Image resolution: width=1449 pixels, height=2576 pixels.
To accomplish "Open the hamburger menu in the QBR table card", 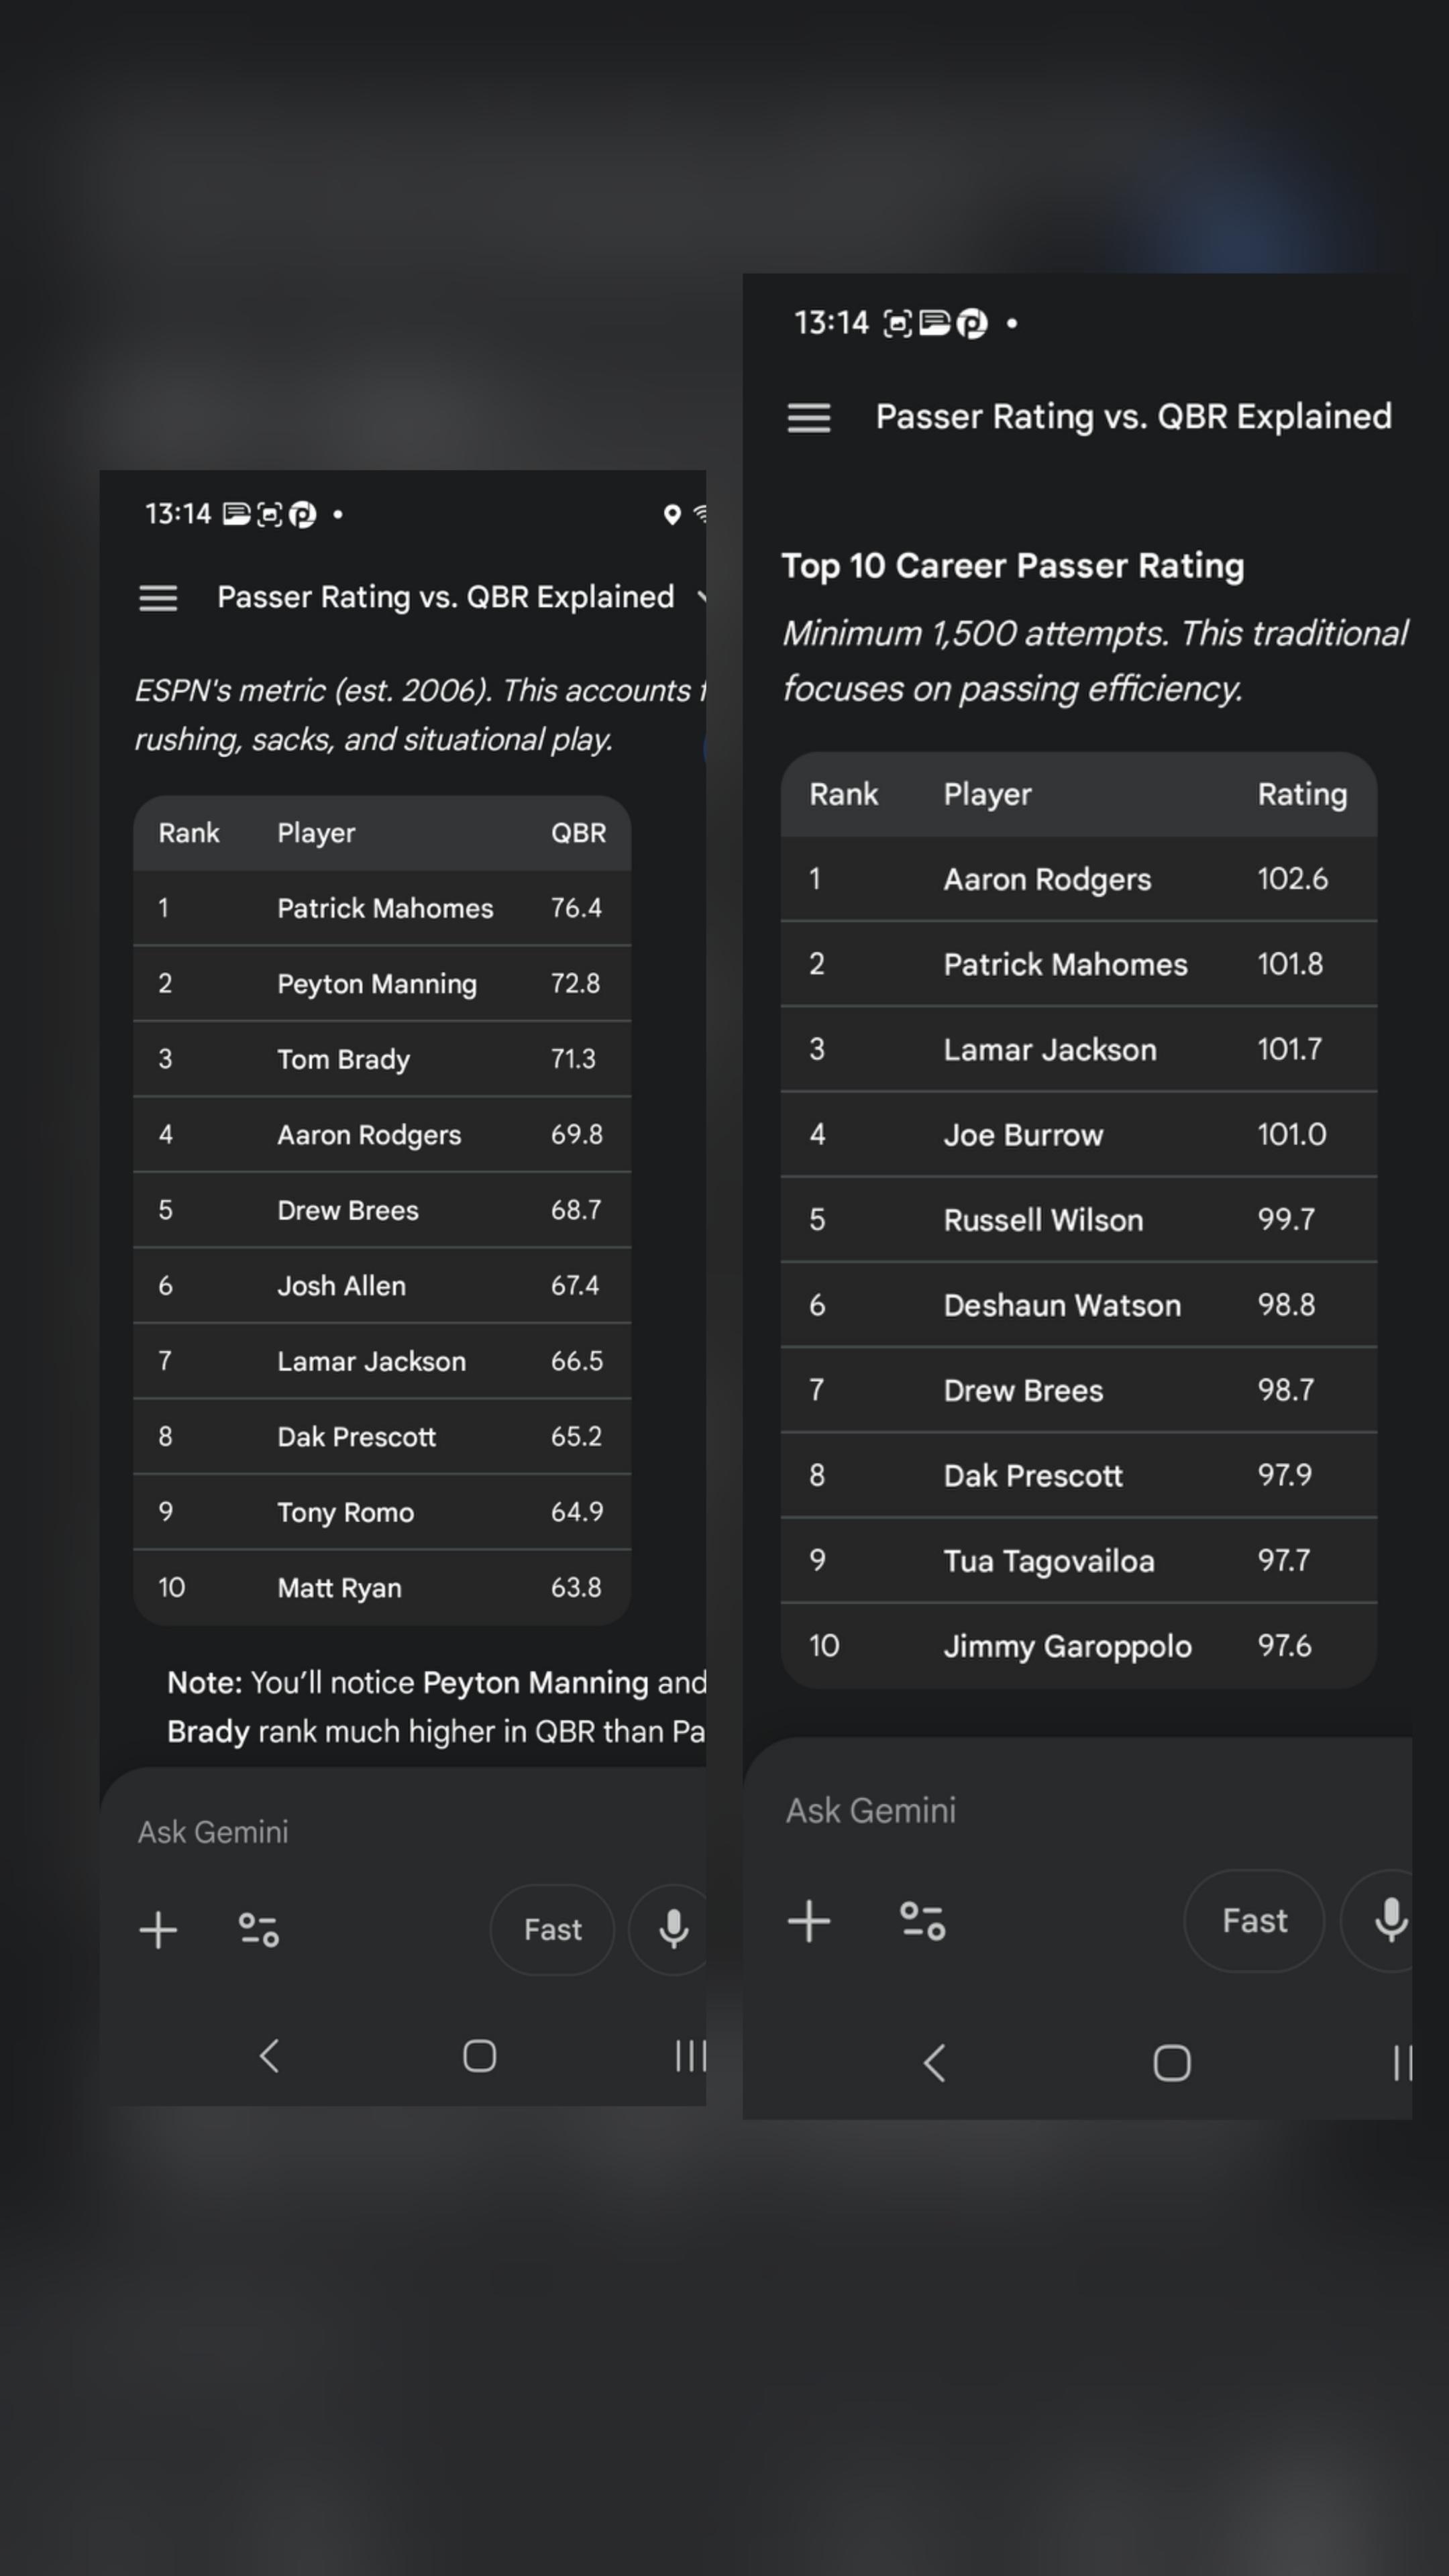I will (158, 598).
